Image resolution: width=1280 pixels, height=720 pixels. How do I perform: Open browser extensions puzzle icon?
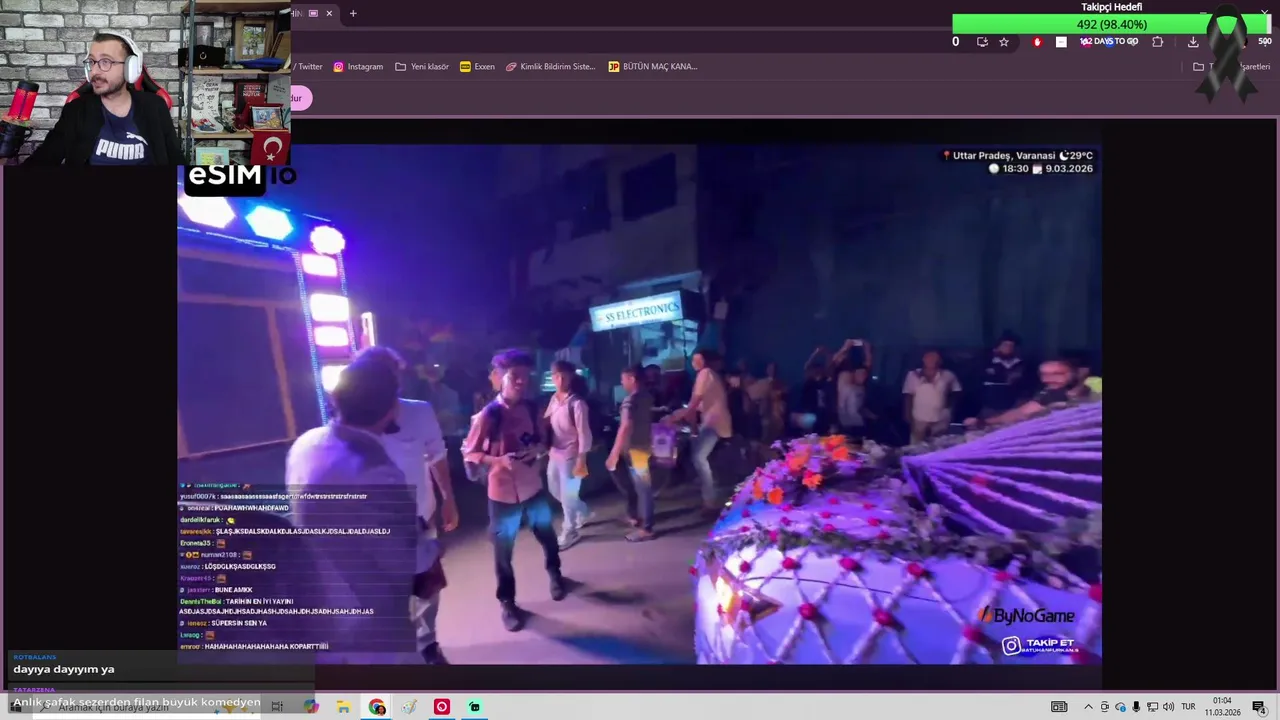point(1157,42)
